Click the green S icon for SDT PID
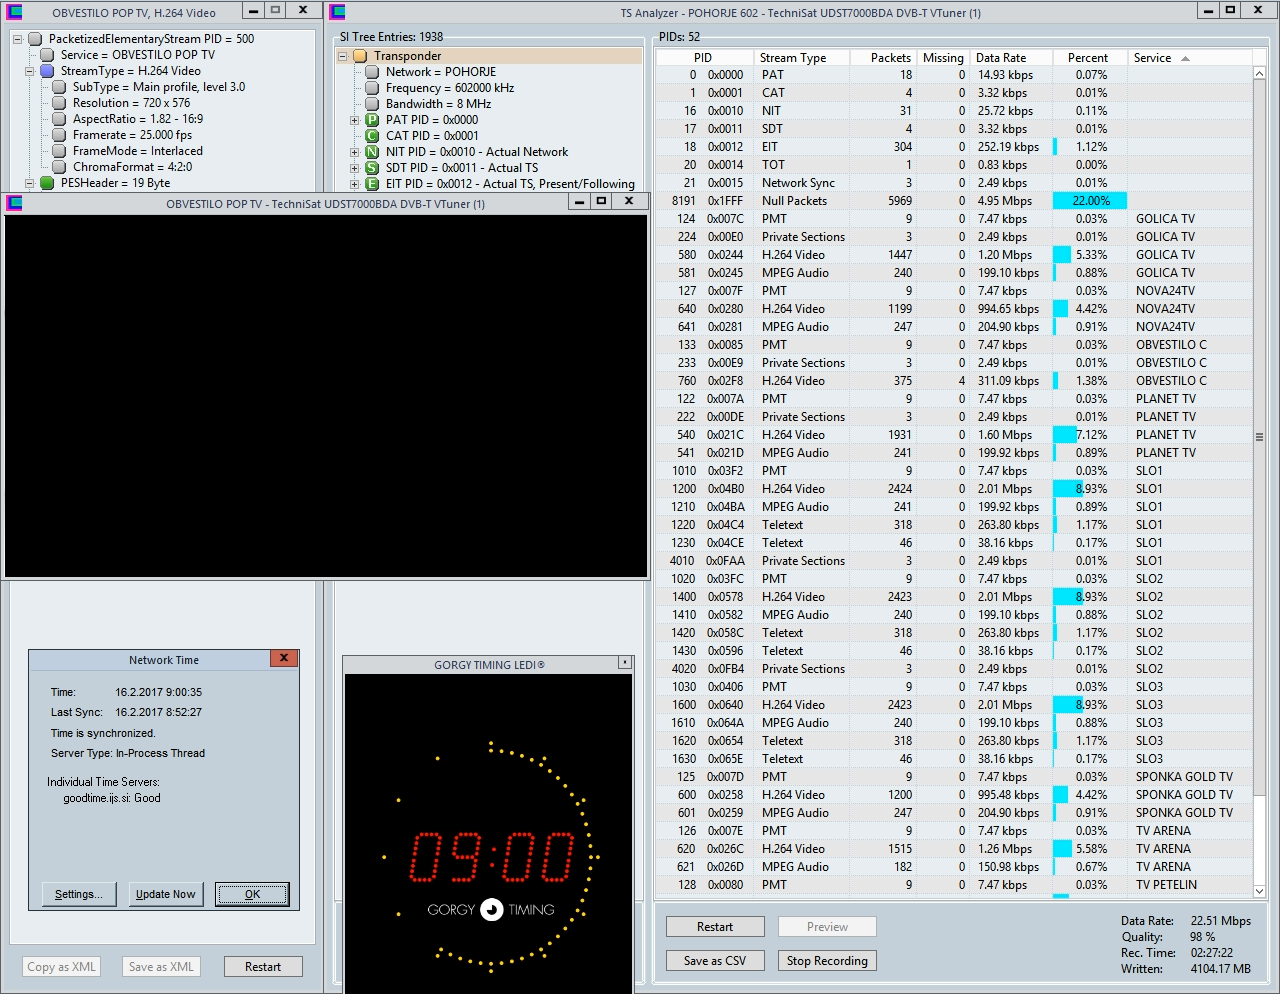1280x994 pixels. 372,168
